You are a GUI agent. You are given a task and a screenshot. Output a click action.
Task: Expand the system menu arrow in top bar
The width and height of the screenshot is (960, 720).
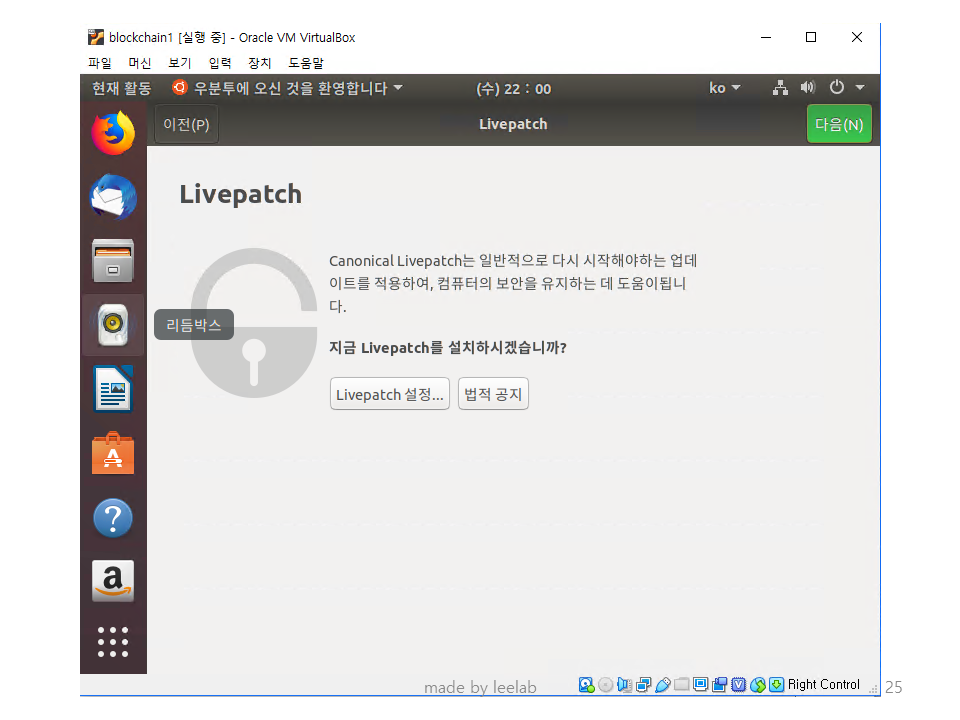pyautogui.click(x=860, y=88)
